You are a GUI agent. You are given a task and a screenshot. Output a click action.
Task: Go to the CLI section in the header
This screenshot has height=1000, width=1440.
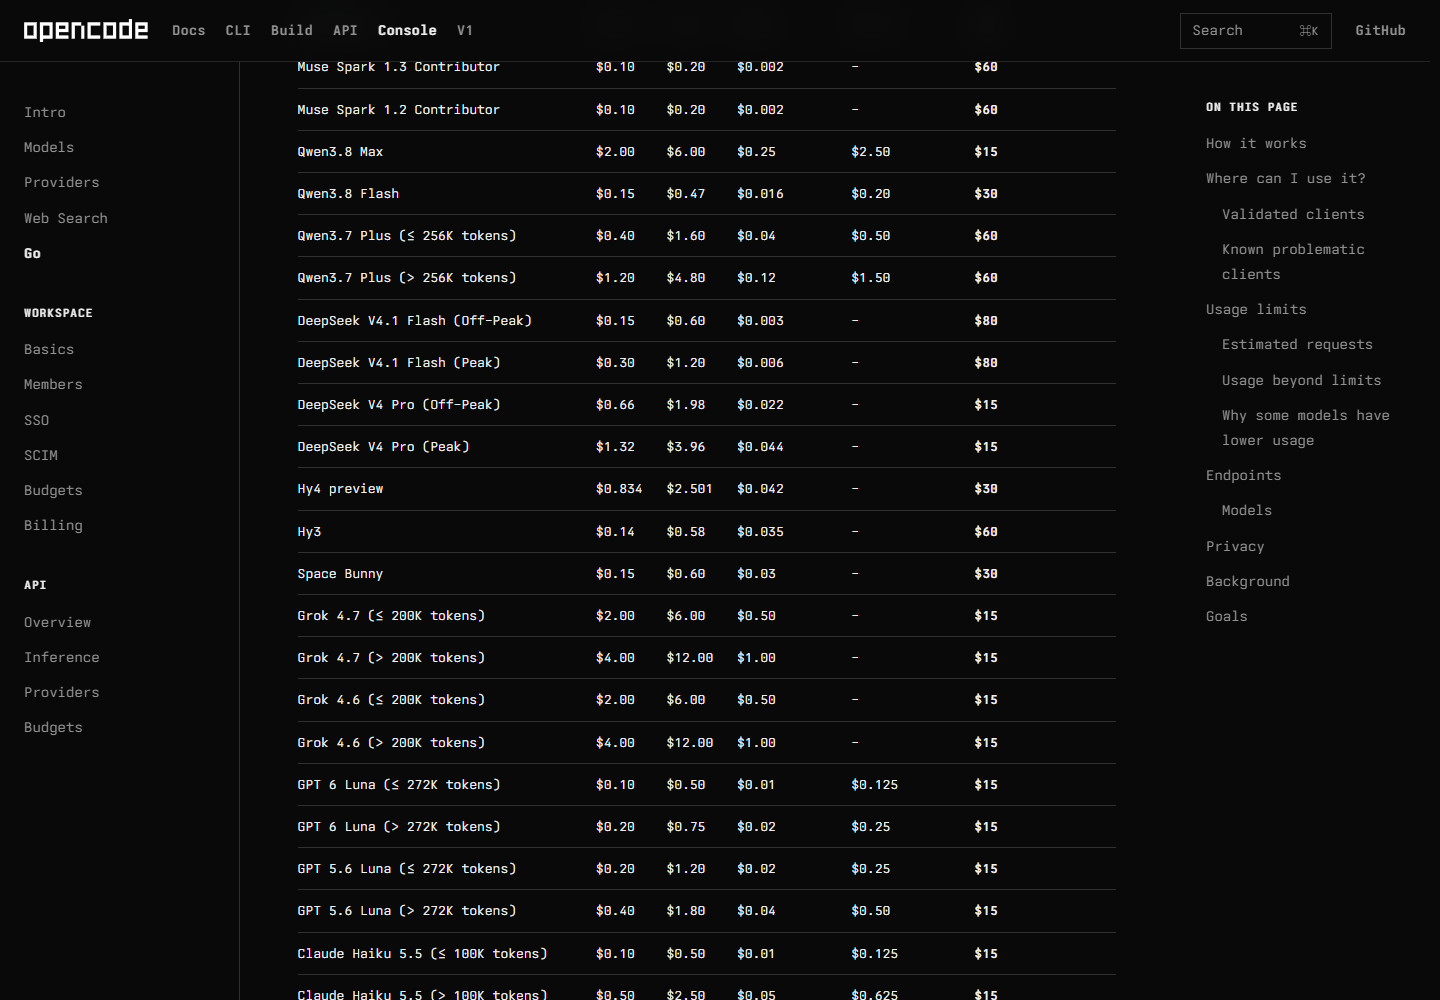coord(238,30)
